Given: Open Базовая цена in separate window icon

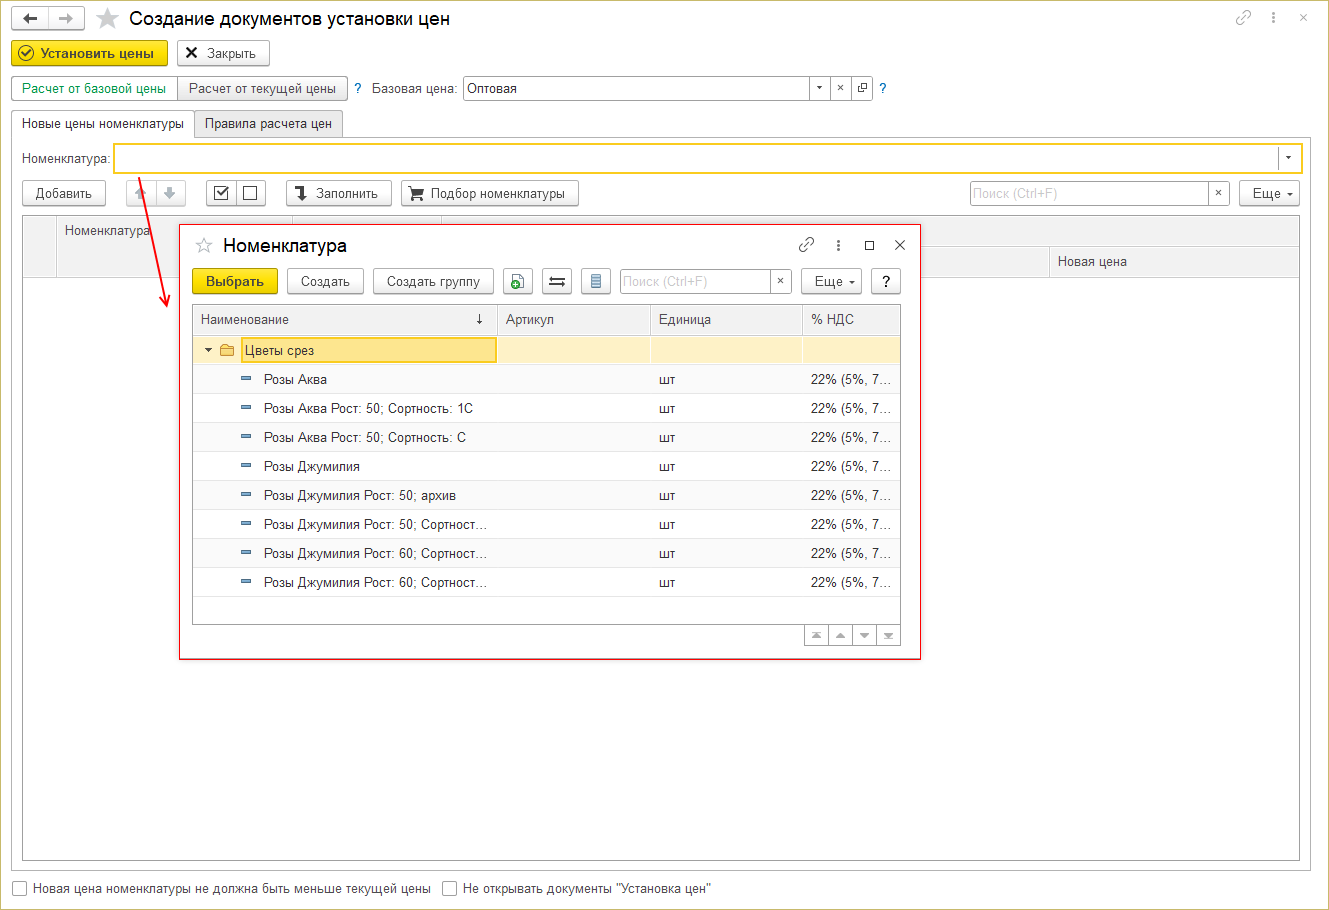Looking at the screenshot, I should [862, 88].
